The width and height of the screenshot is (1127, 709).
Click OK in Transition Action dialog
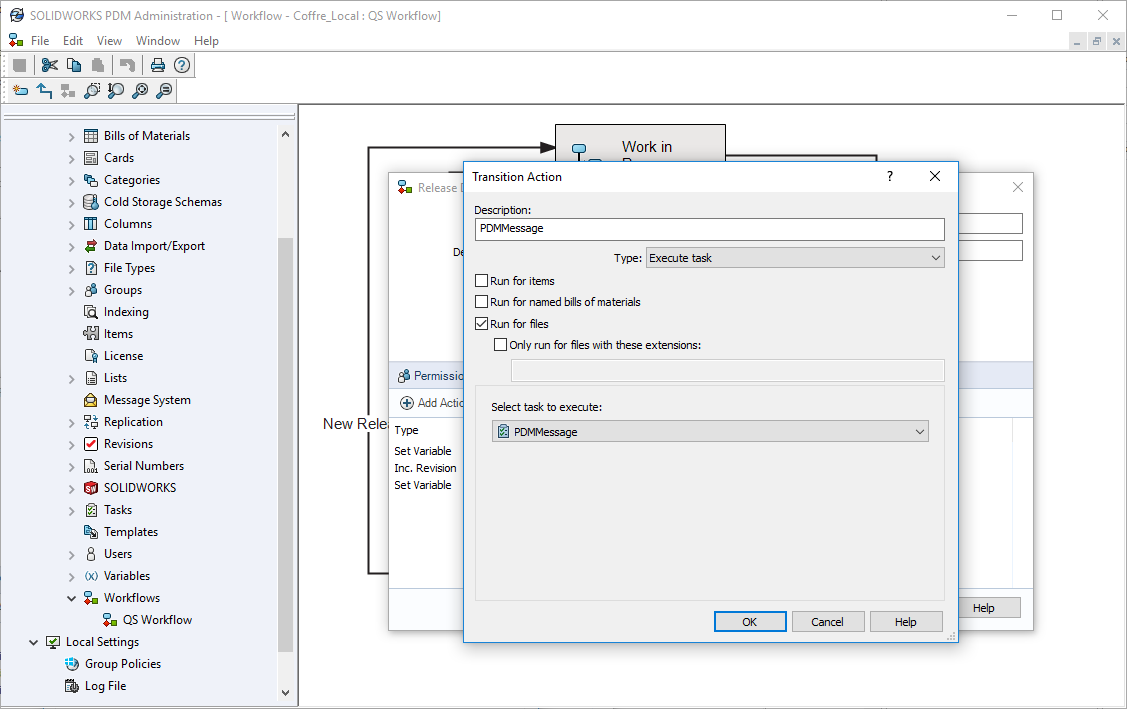tap(750, 622)
